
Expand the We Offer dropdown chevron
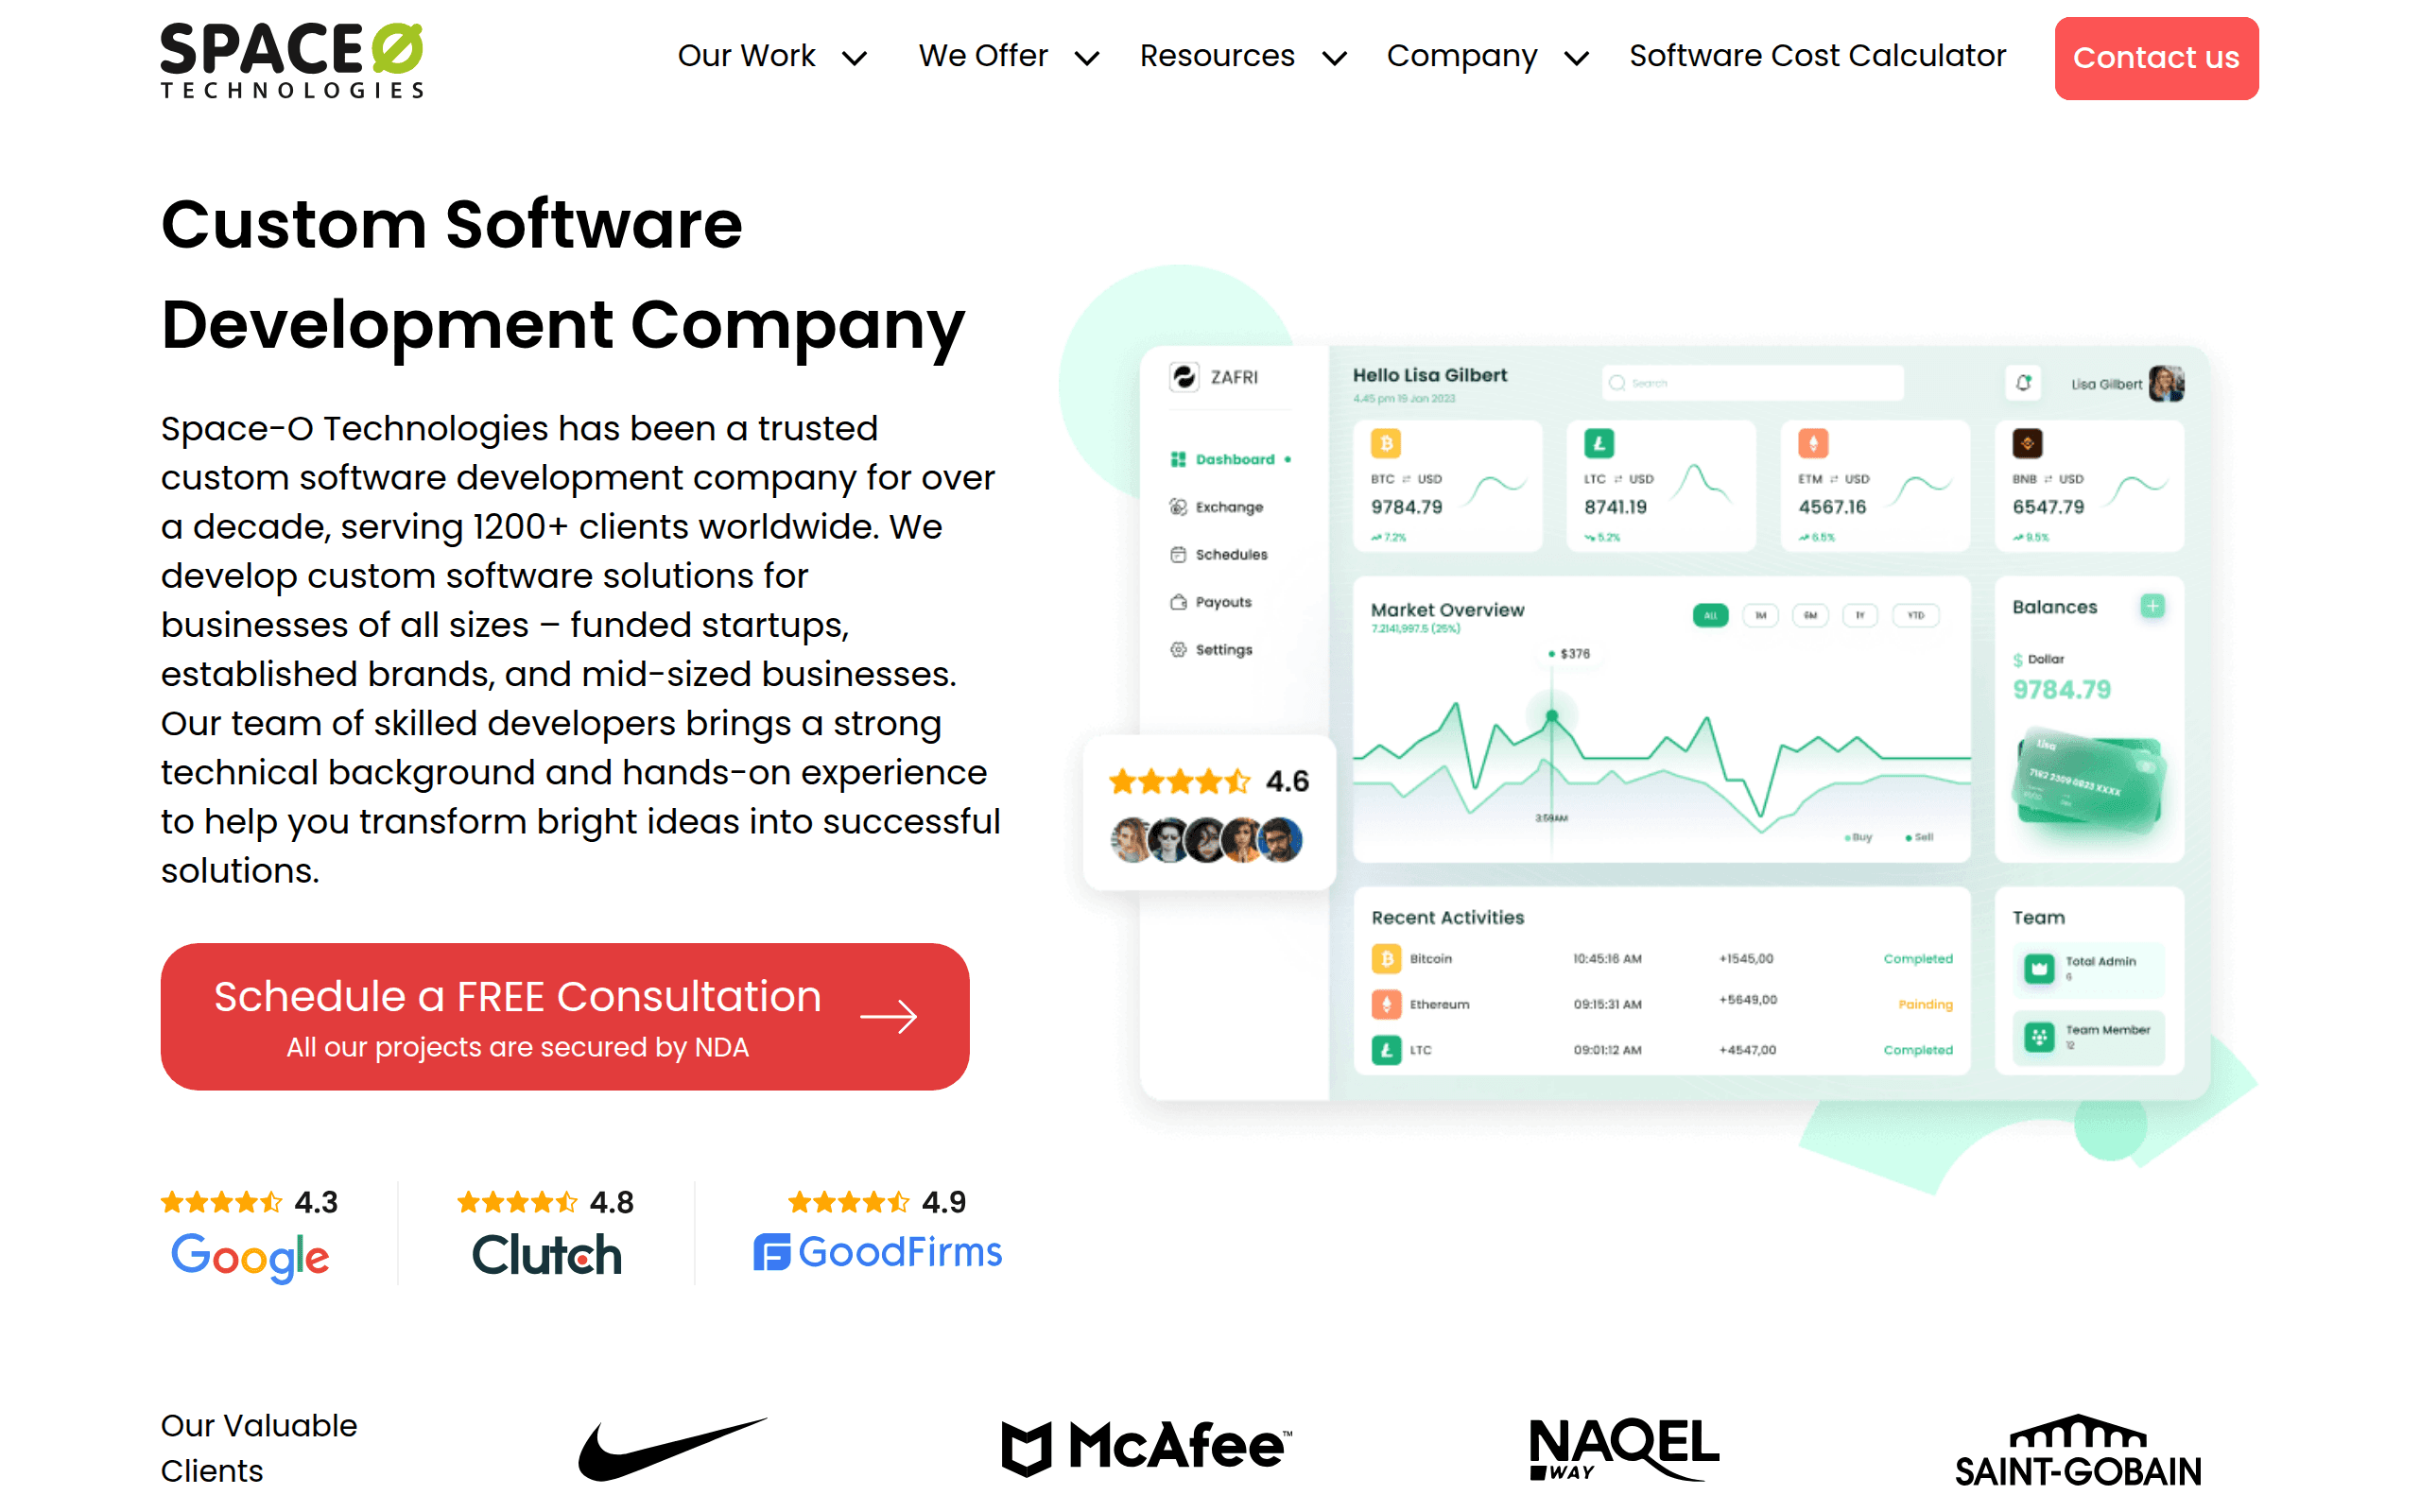1087,58
